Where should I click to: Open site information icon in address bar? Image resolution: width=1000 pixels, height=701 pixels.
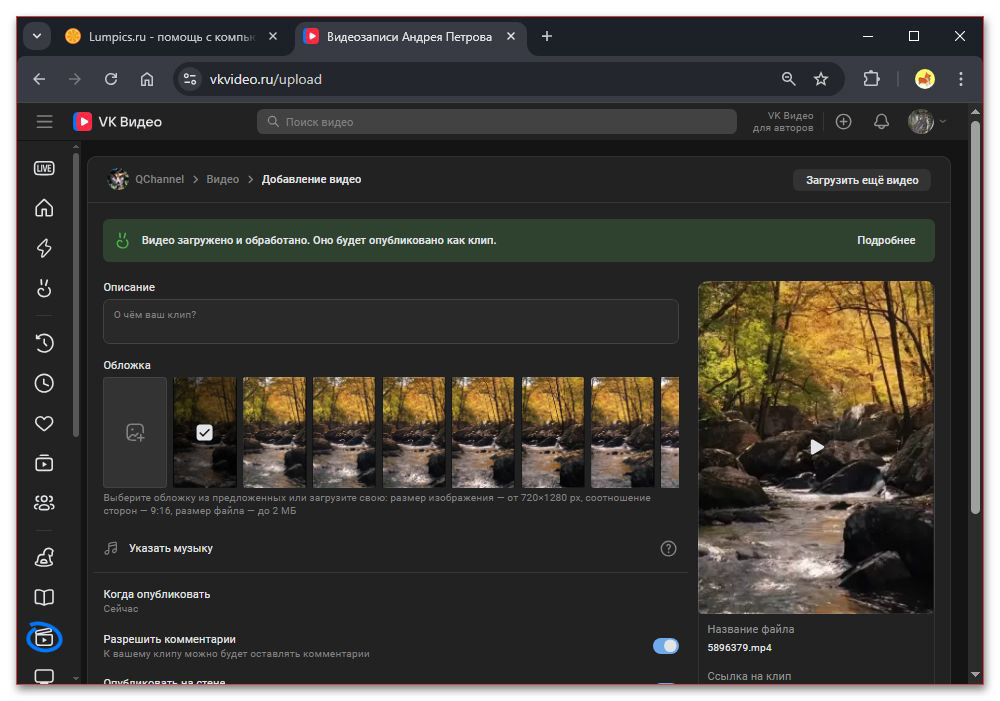point(190,79)
